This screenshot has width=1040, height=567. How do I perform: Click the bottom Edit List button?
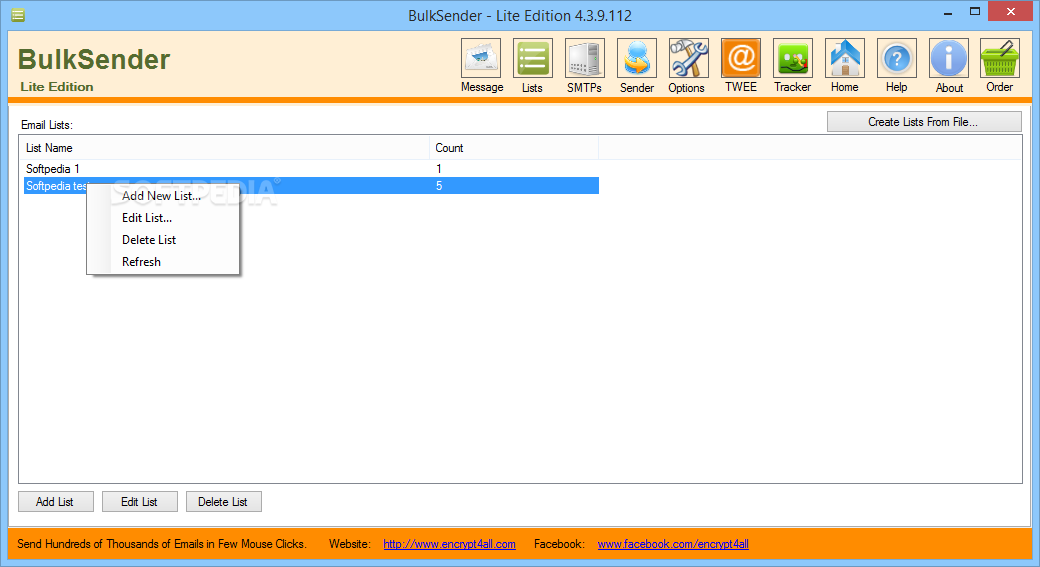coord(140,501)
